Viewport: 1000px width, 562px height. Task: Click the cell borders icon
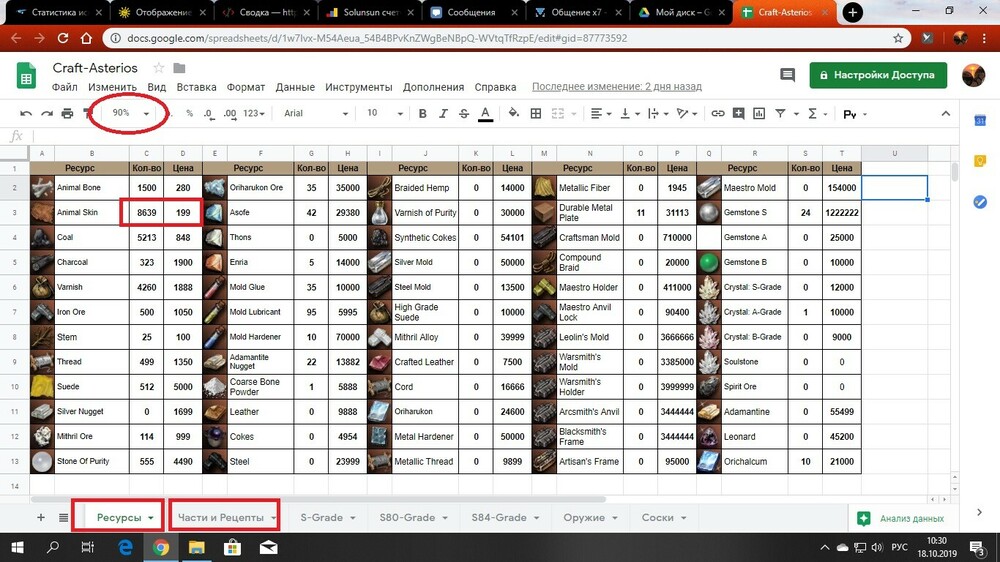coord(536,113)
